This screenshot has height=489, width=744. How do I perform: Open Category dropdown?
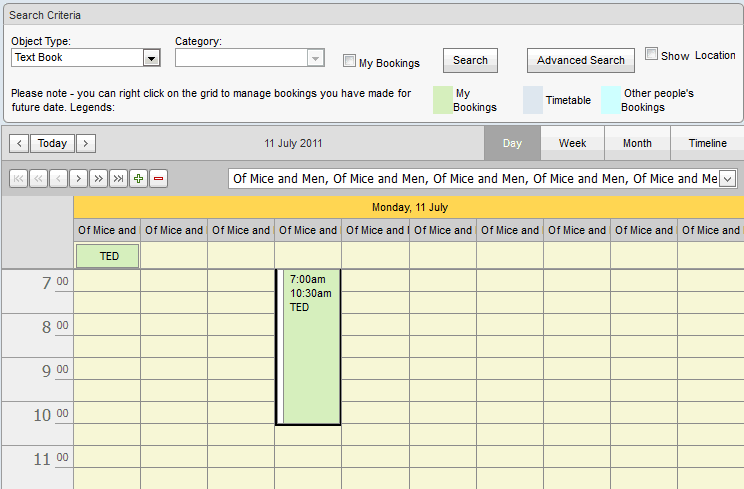[x=316, y=58]
